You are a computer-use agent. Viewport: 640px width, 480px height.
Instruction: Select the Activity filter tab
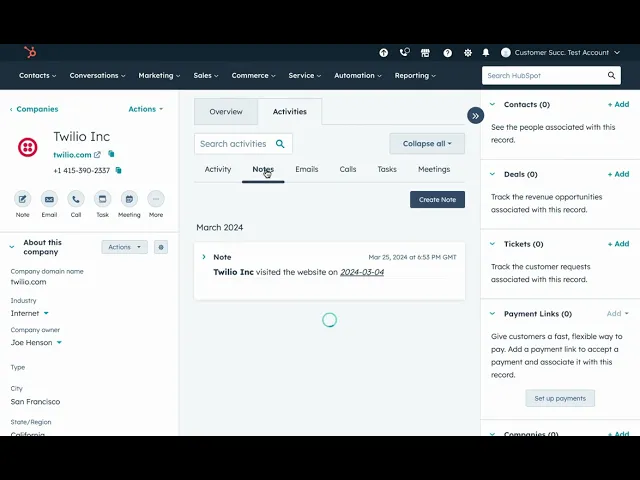click(218, 169)
